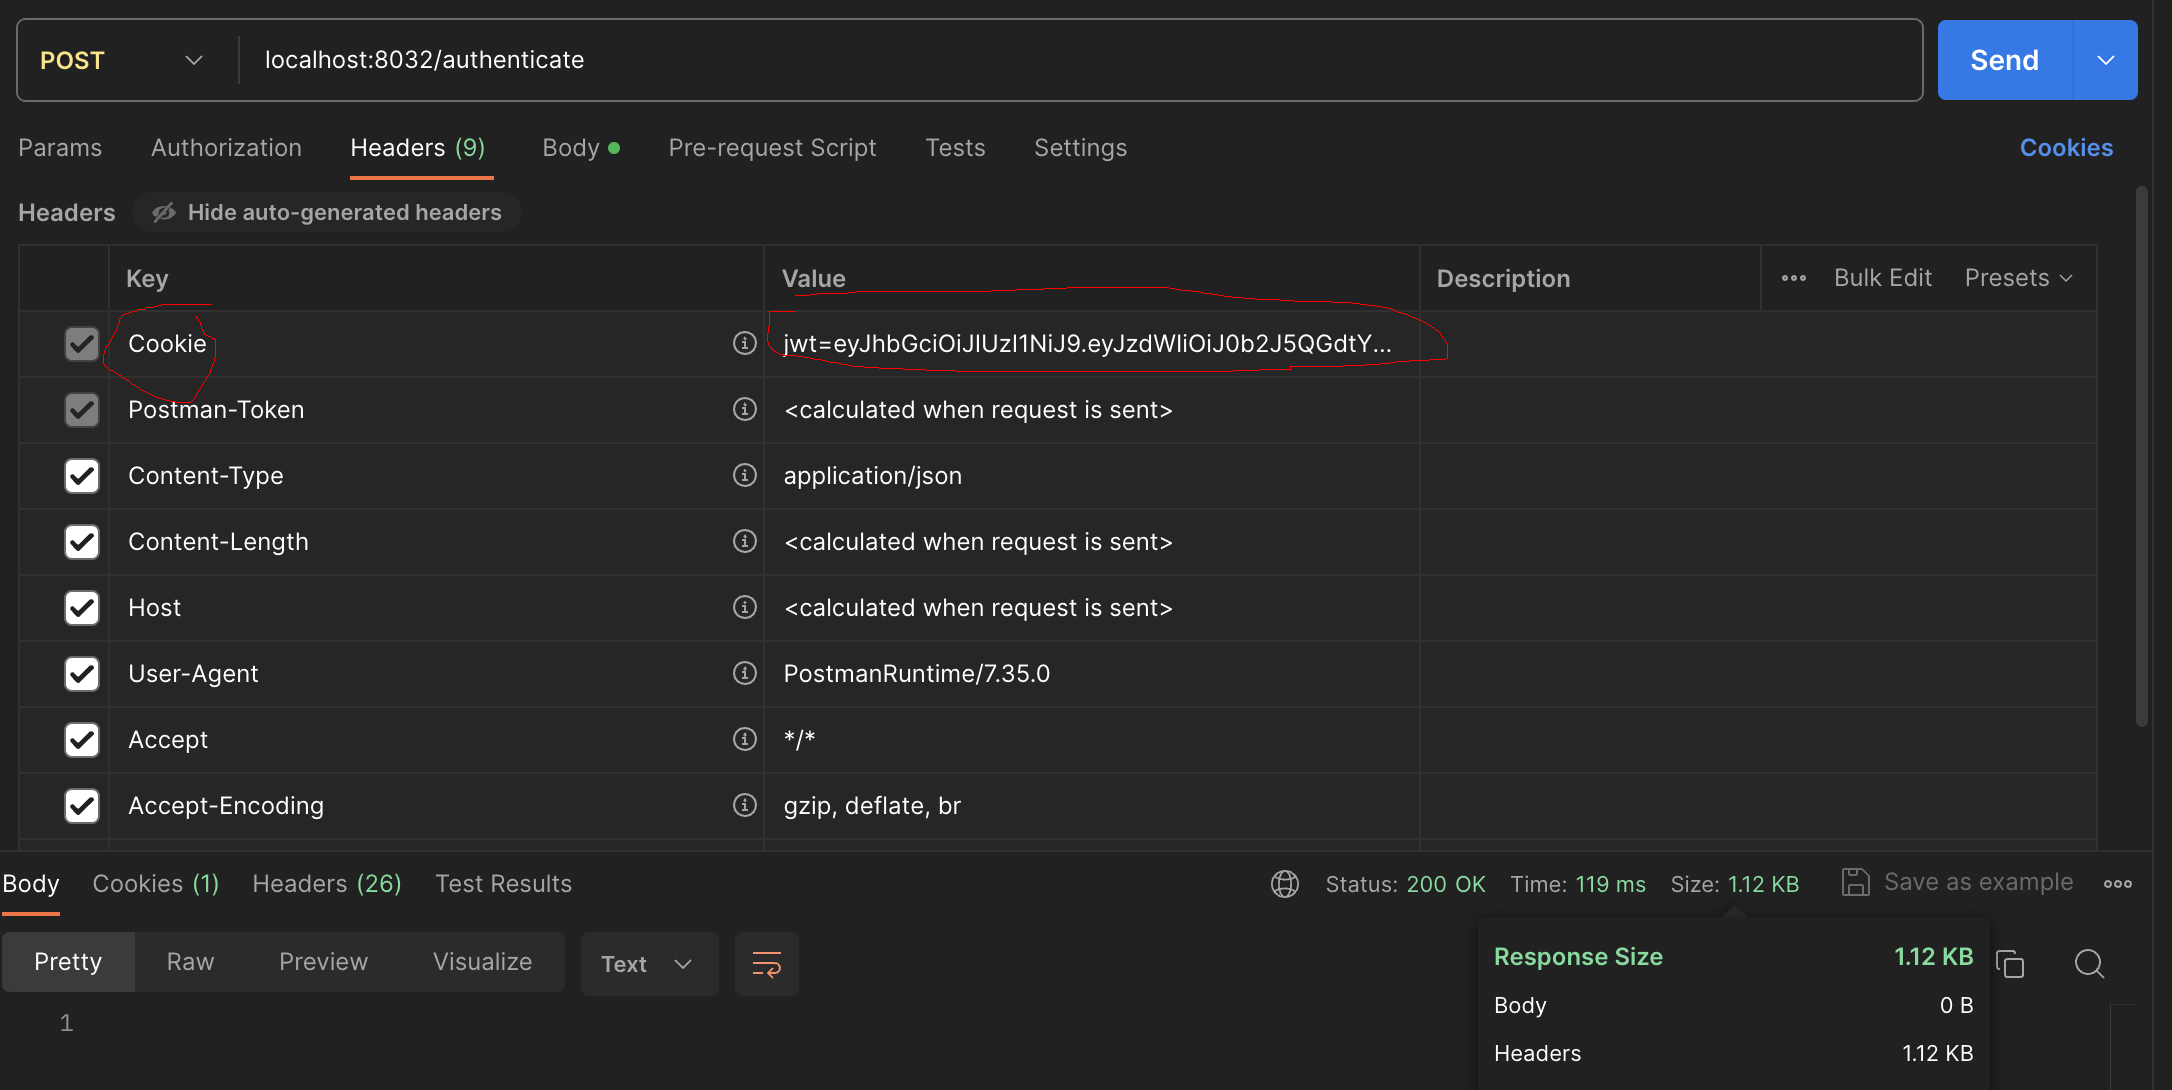
Task: Click the info icon for Host header
Action: (744, 607)
